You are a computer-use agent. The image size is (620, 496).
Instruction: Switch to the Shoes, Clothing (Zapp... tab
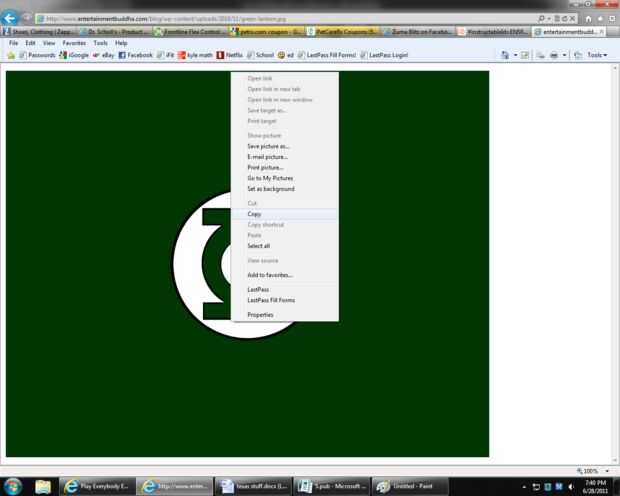click(x=39, y=32)
